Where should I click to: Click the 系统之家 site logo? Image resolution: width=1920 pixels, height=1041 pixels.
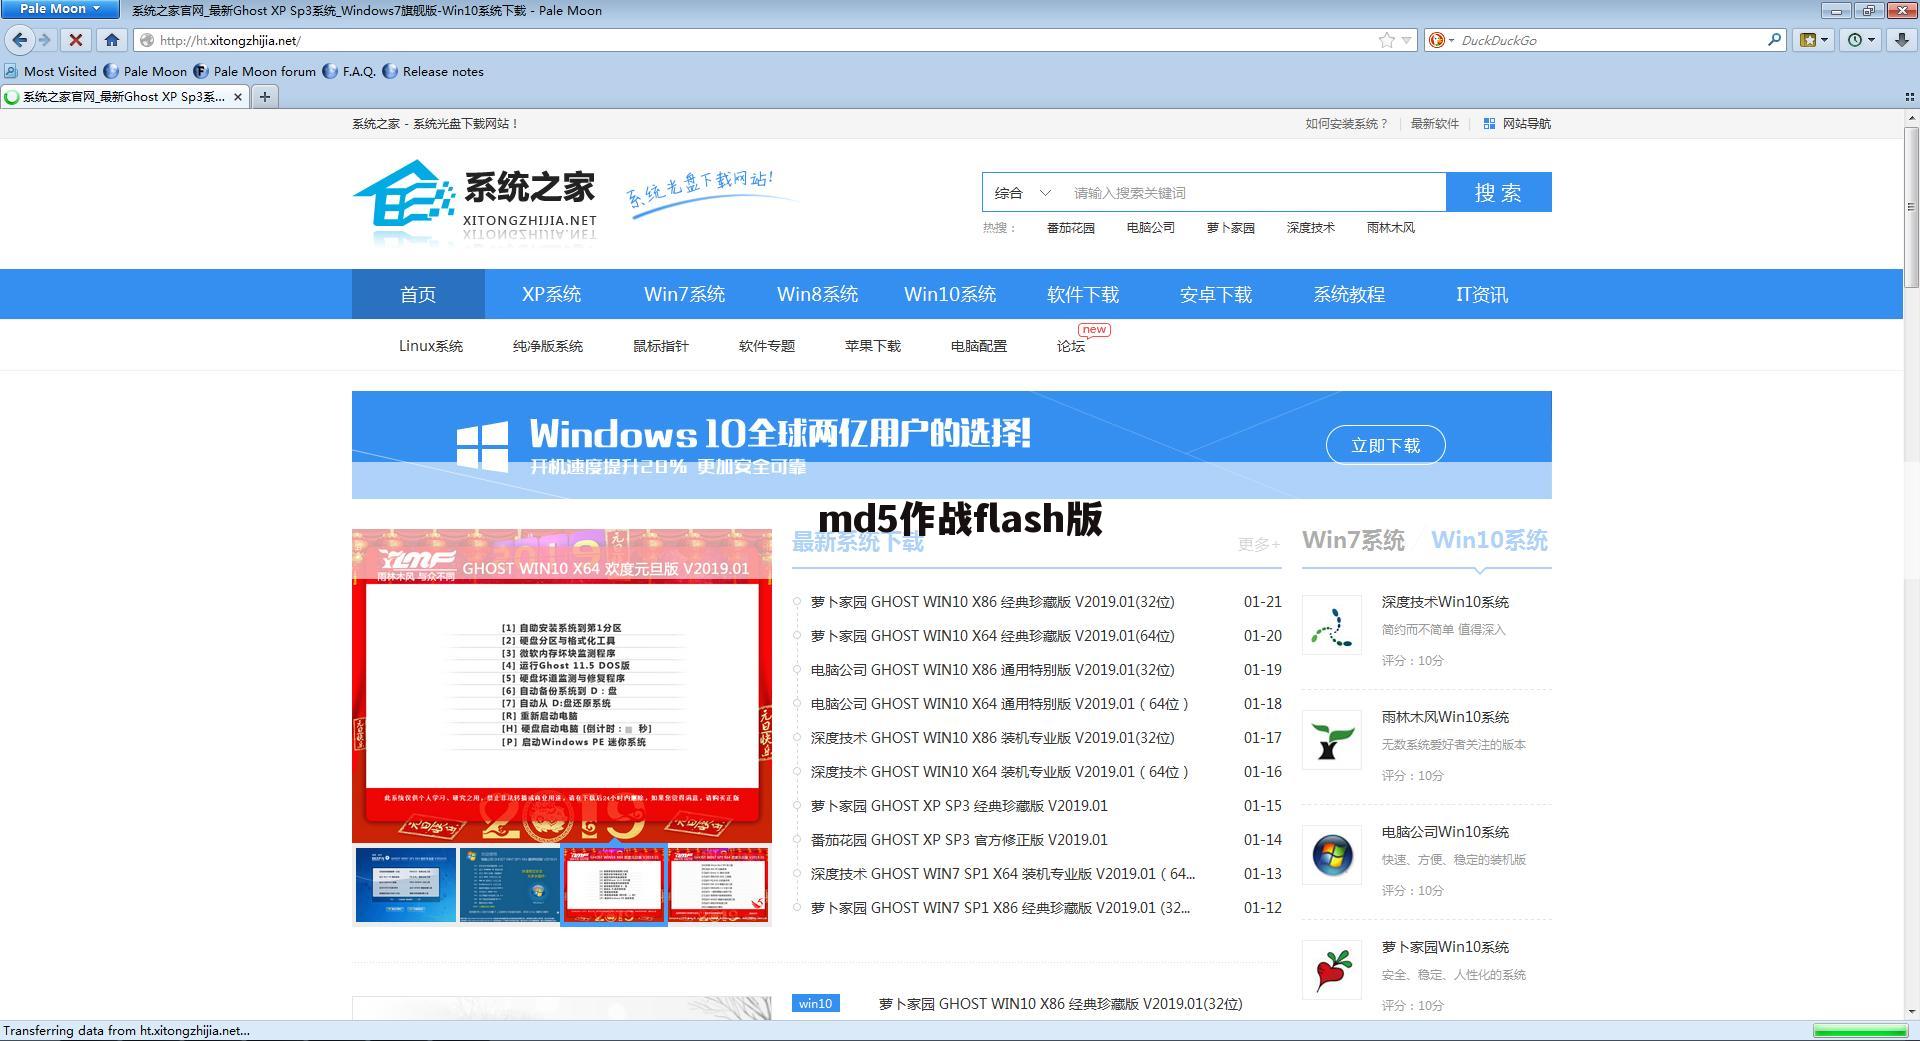click(475, 203)
